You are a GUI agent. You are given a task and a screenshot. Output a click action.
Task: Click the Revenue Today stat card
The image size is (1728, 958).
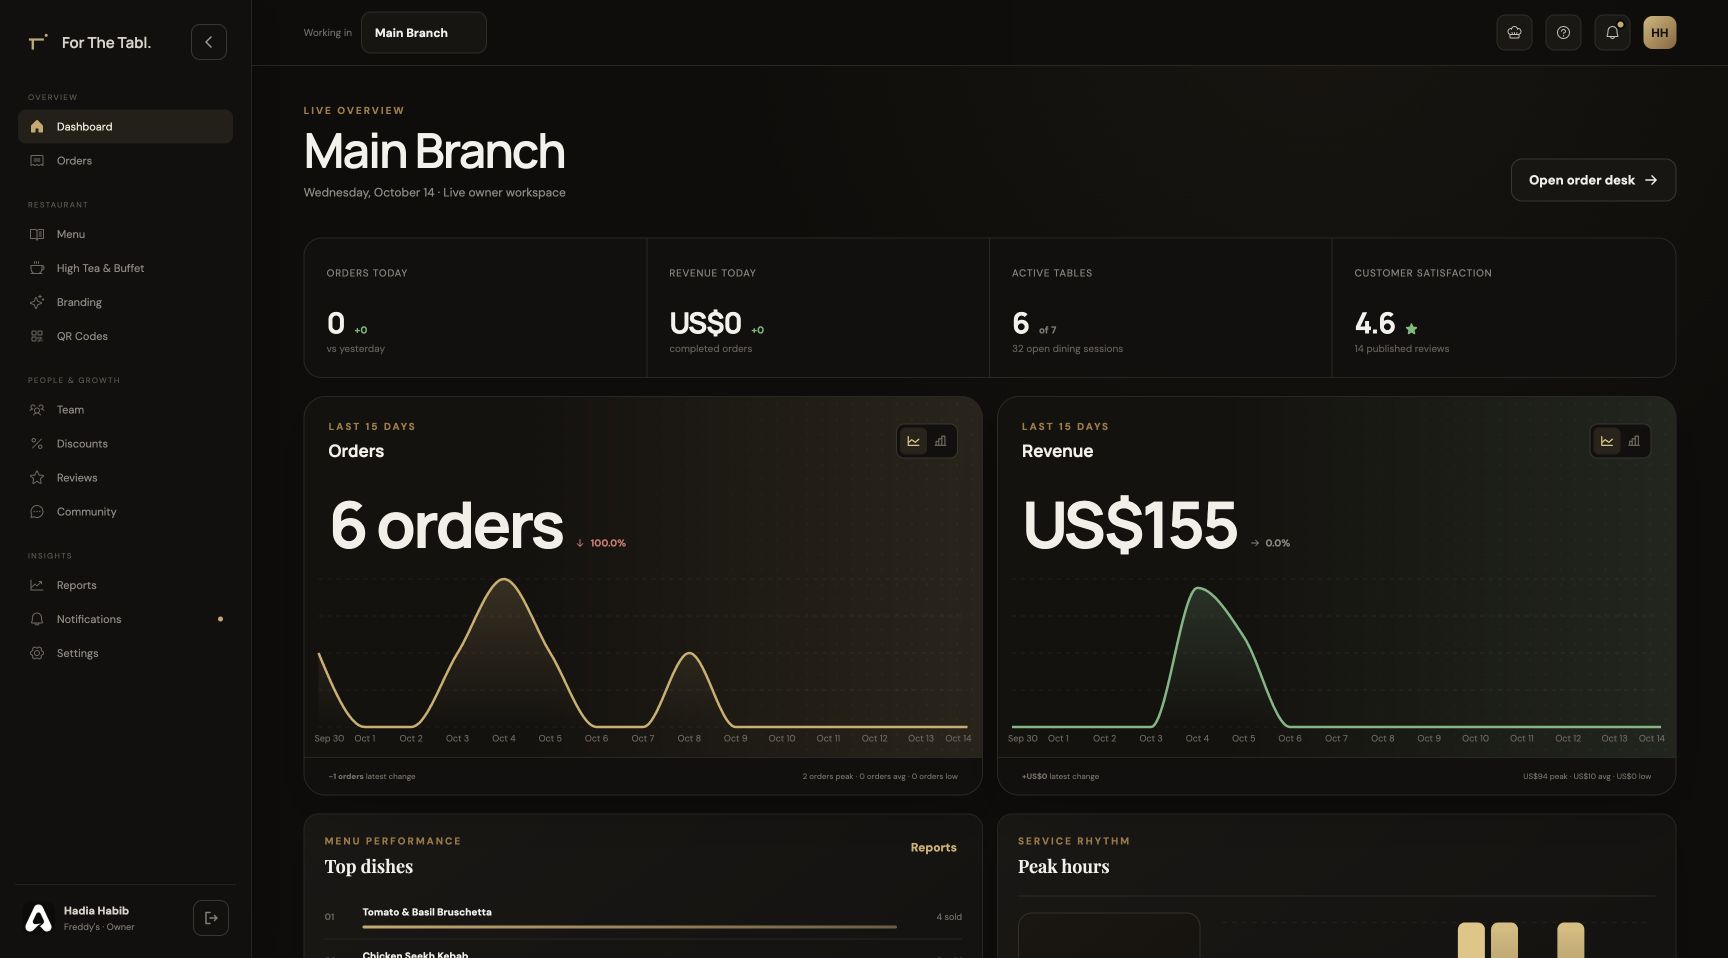(818, 308)
